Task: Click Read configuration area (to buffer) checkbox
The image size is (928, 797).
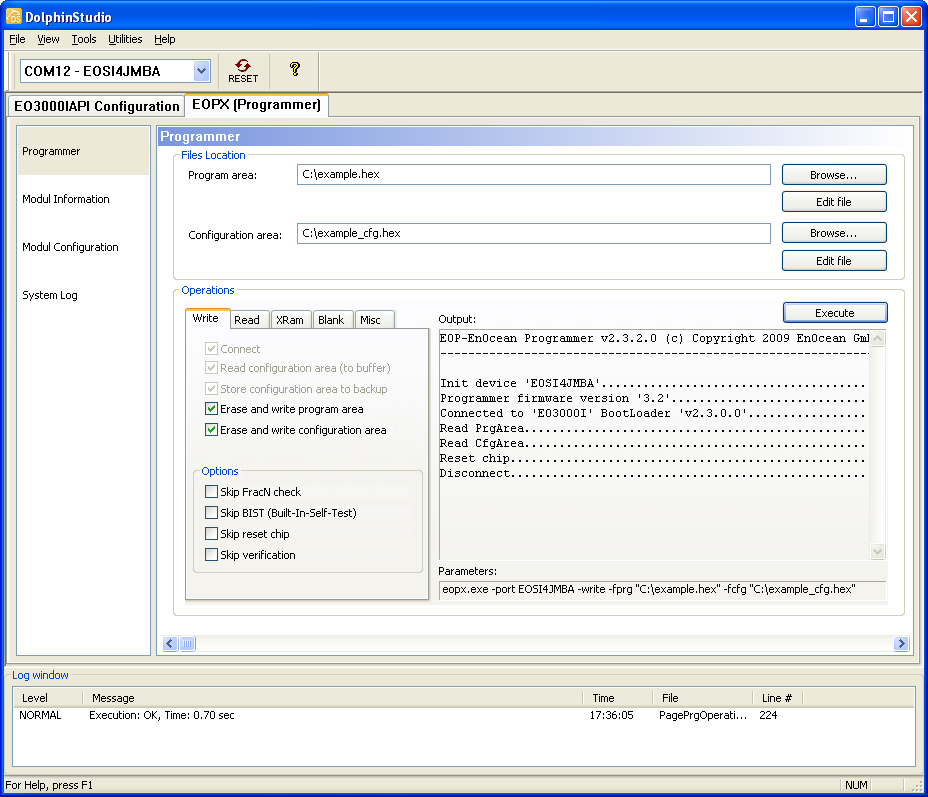Action: pyautogui.click(x=211, y=367)
